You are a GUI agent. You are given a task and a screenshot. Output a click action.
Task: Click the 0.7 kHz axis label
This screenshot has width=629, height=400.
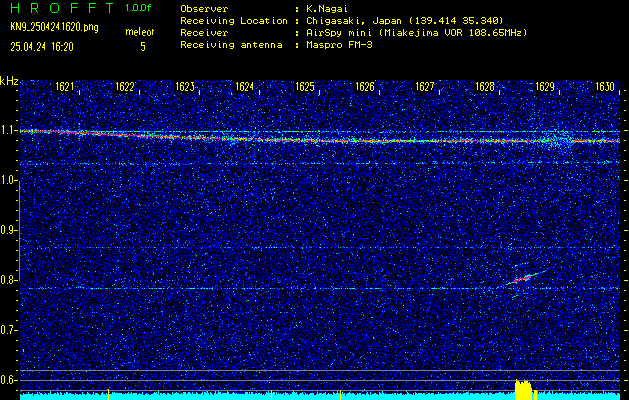tap(7, 330)
